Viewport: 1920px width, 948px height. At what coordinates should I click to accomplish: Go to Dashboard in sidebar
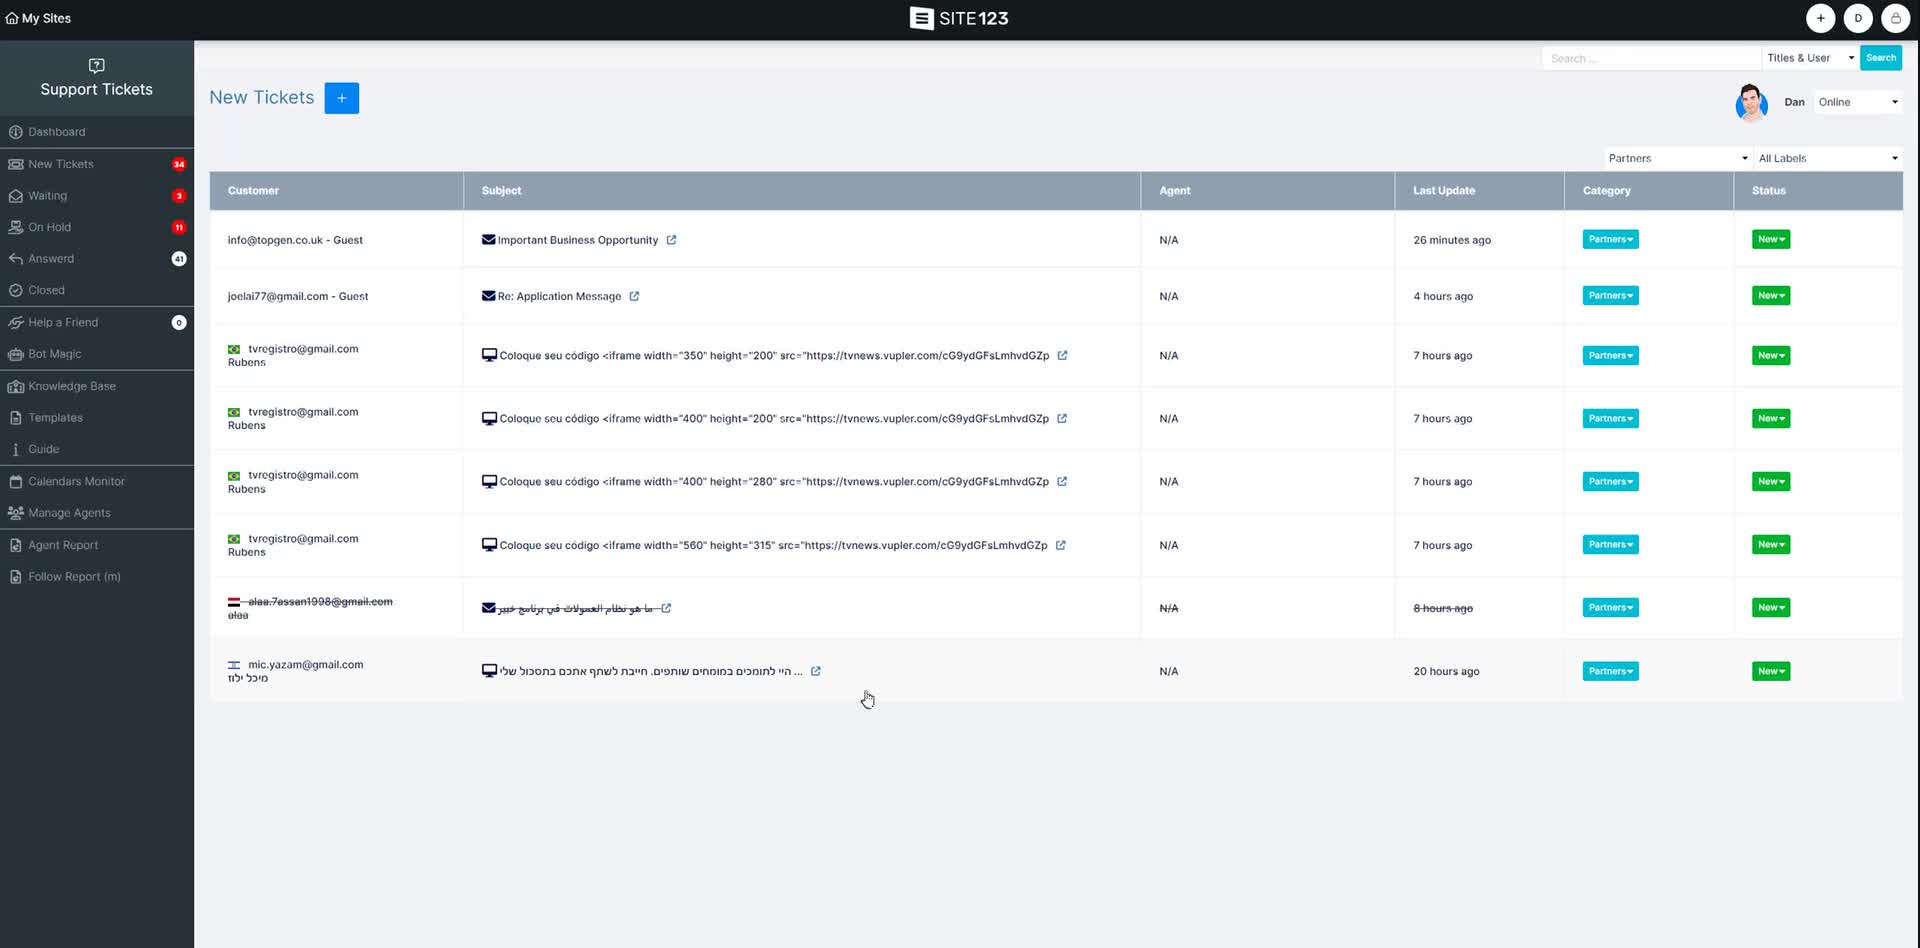pos(57,132)
